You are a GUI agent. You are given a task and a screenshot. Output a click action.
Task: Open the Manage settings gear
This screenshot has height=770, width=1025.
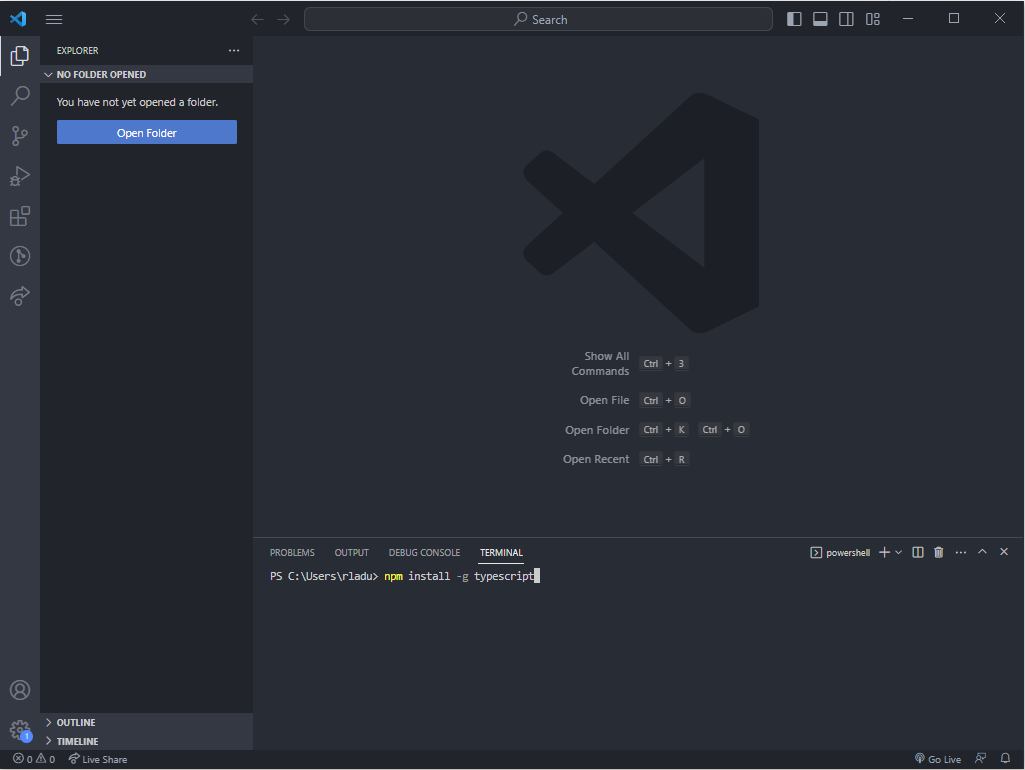coord(20,730)
